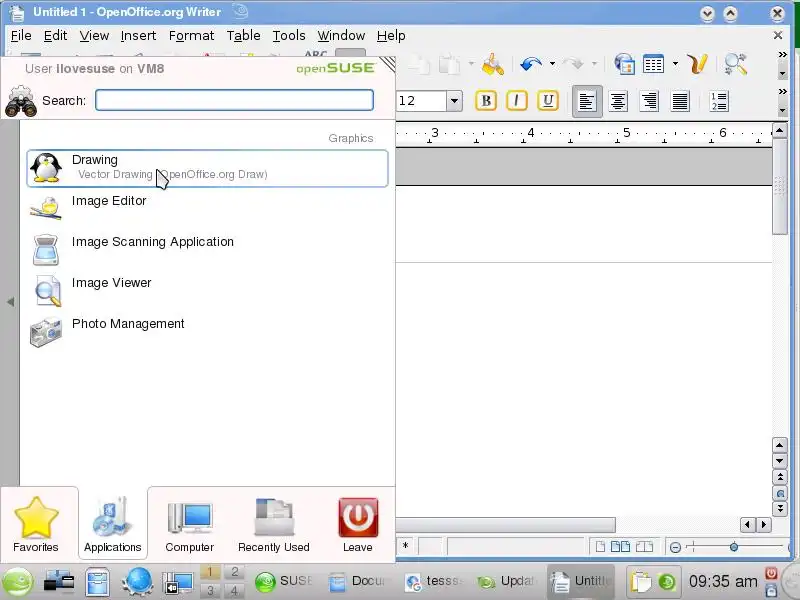Switch to virtual desktop 2 in pager
Screen dimensions: 800x600
(x=234, y=572)
